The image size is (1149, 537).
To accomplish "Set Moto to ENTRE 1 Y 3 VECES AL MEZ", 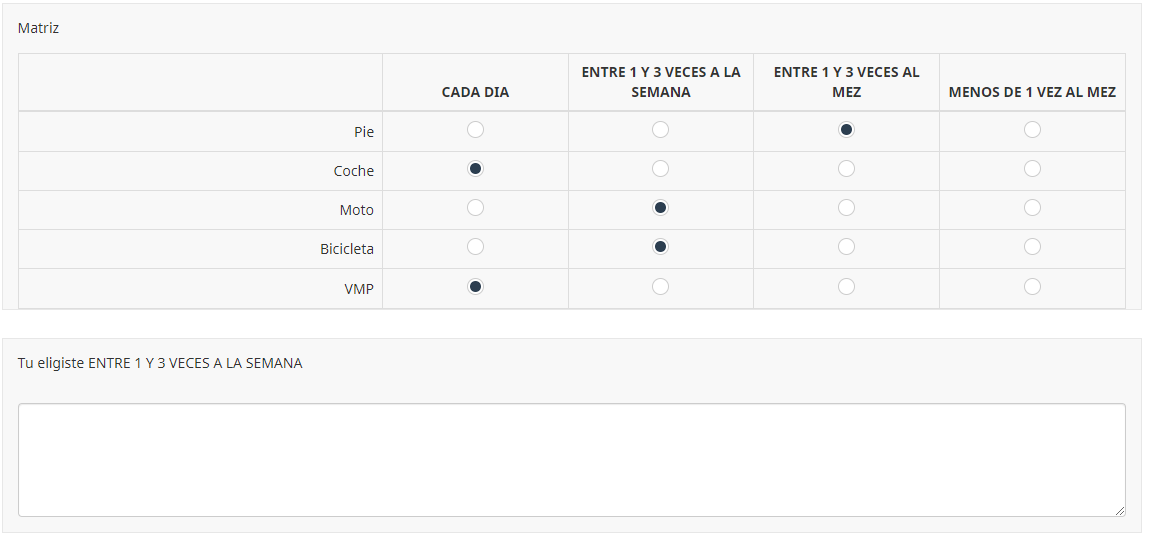I will click(x=846, y=208).
